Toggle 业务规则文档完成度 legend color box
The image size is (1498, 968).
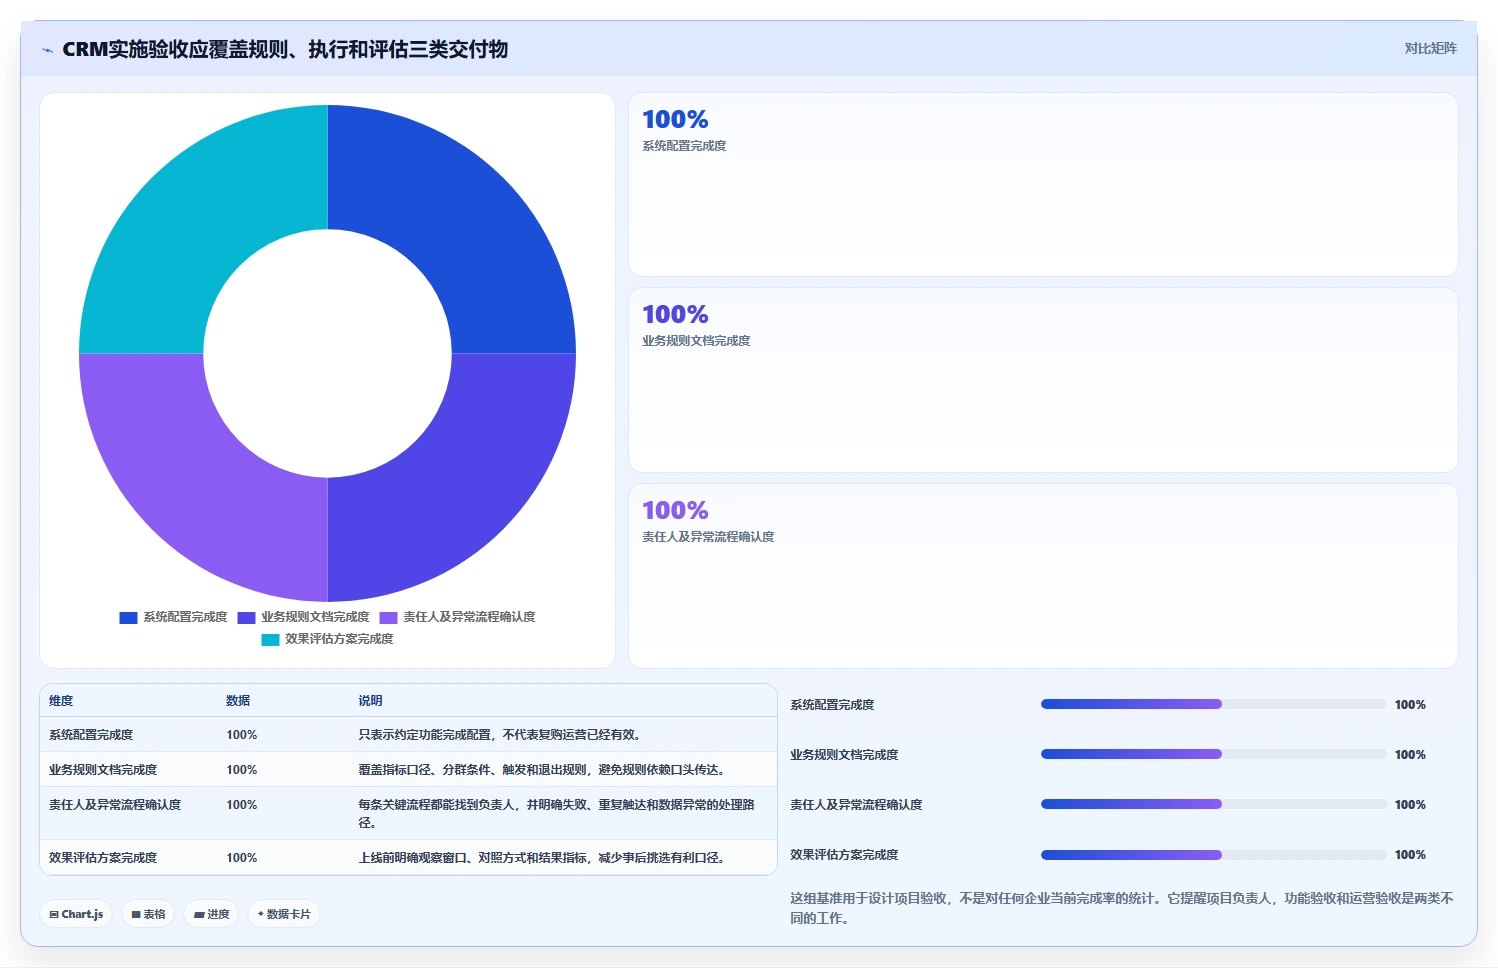click(x=246, y=618)
